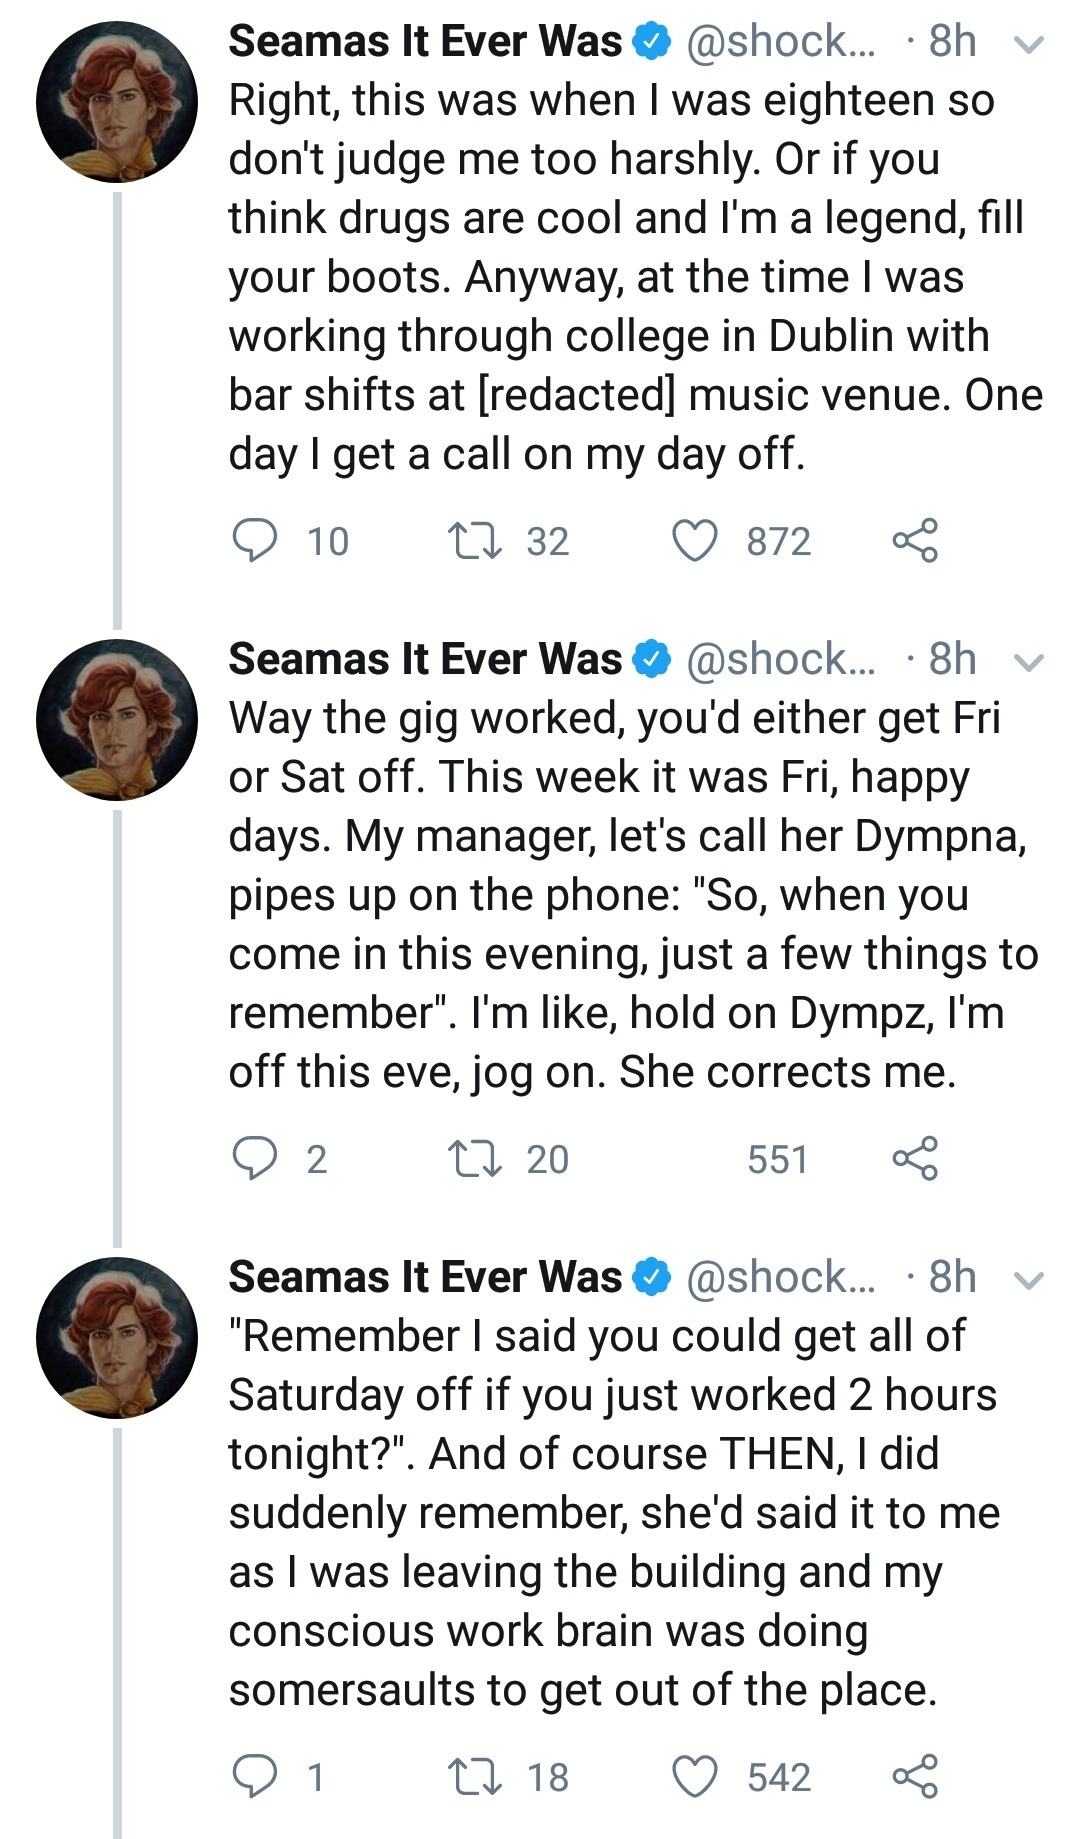Retweet the tweet with 20 retweets

tap(475, 1159)
